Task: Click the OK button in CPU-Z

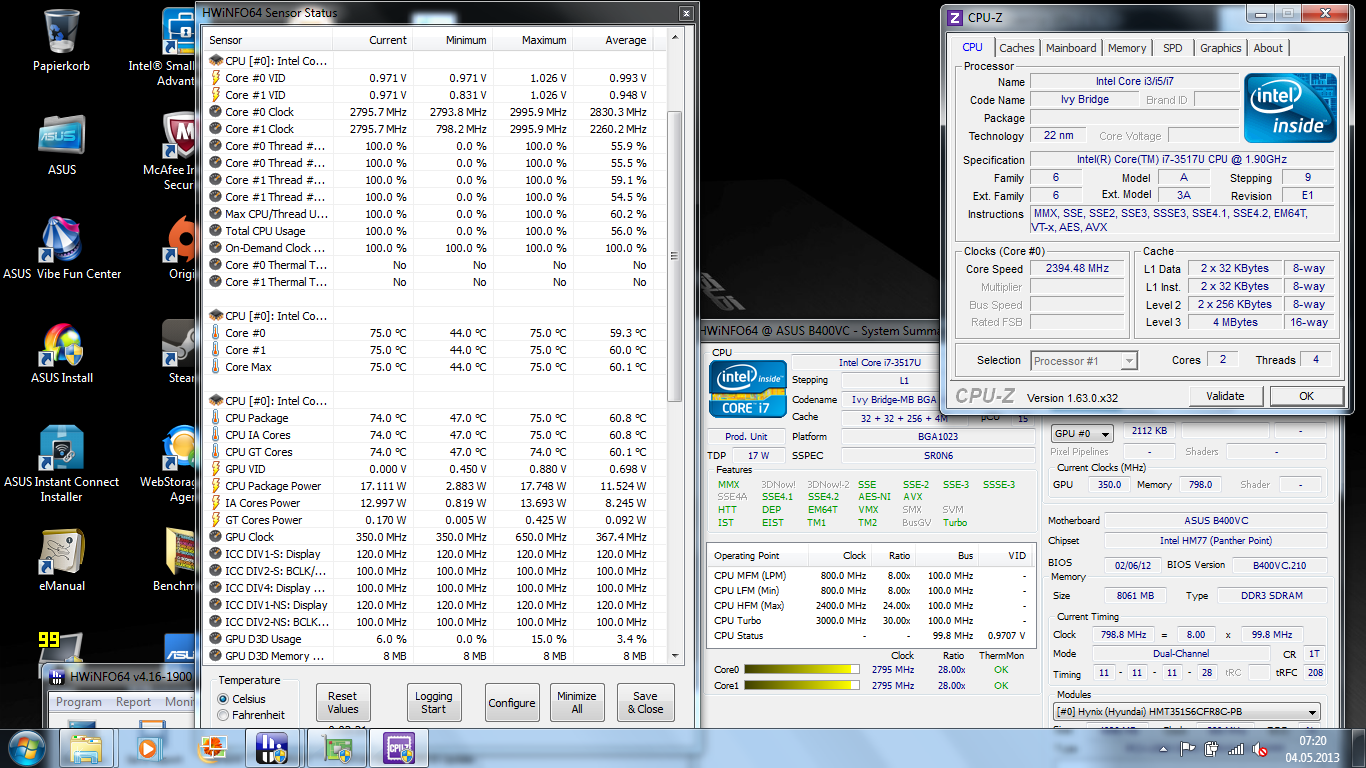Action: 1306,396
